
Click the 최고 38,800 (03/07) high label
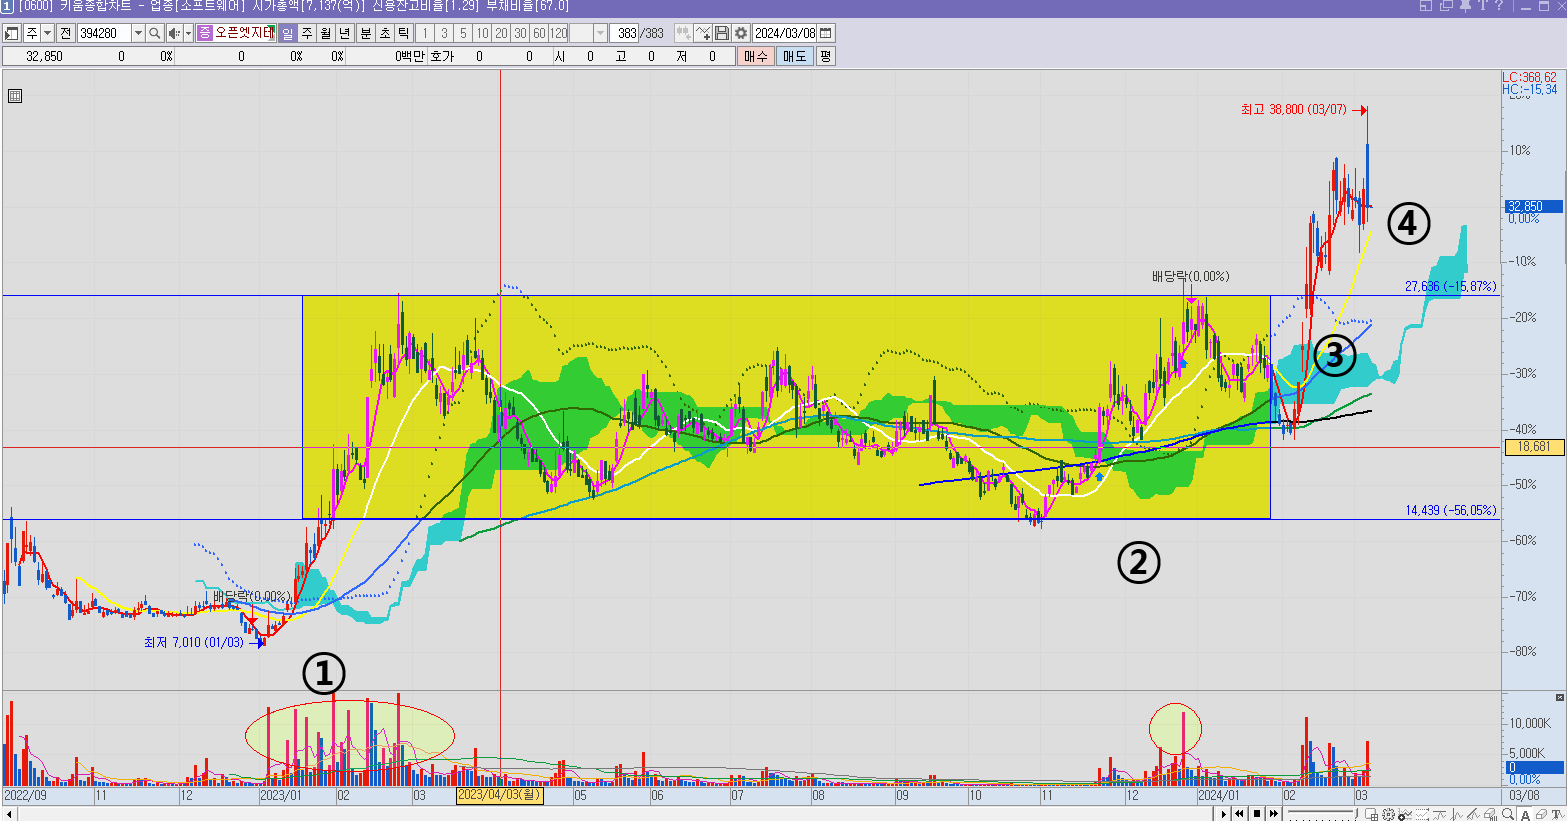click(1293, 109)
